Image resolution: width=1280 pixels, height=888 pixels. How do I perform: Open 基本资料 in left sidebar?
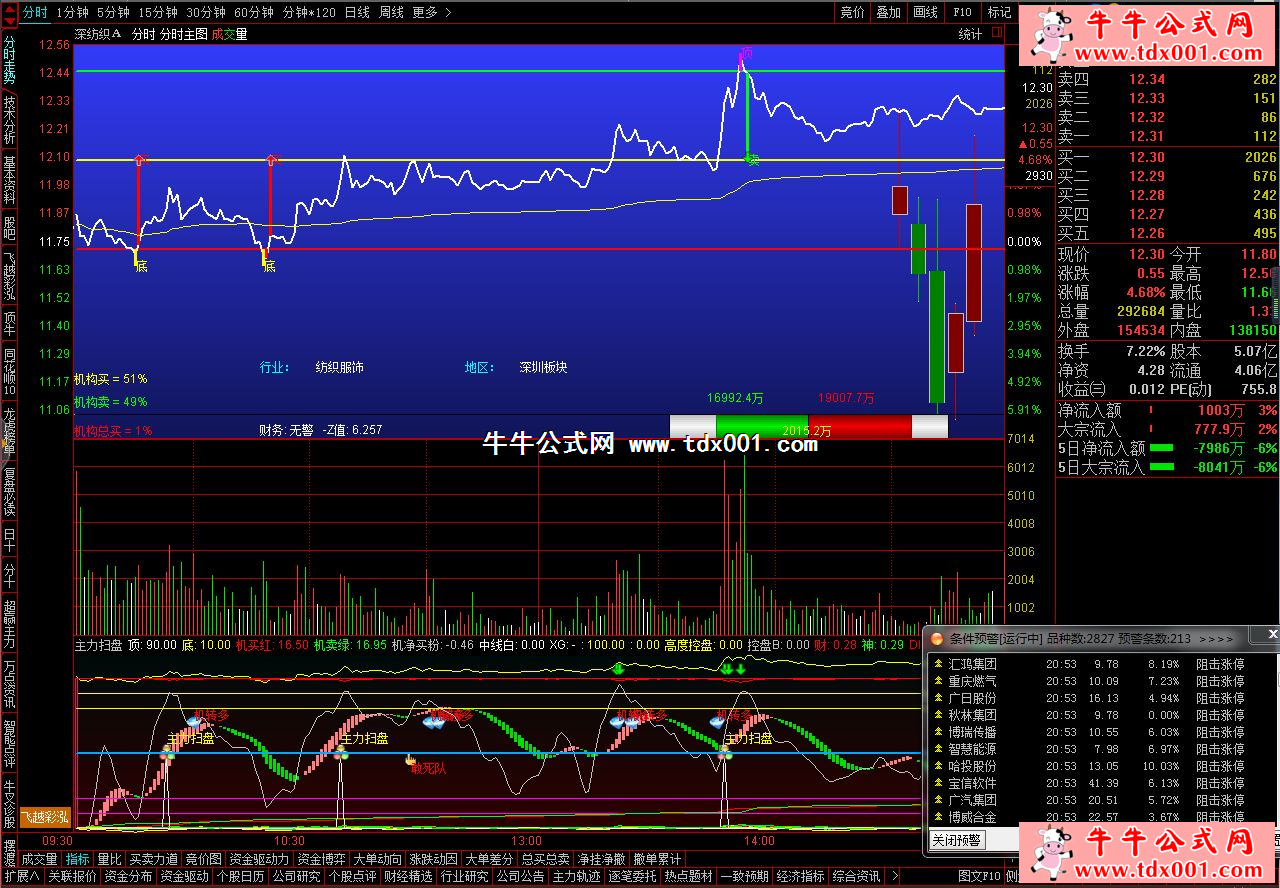(9, 180)
